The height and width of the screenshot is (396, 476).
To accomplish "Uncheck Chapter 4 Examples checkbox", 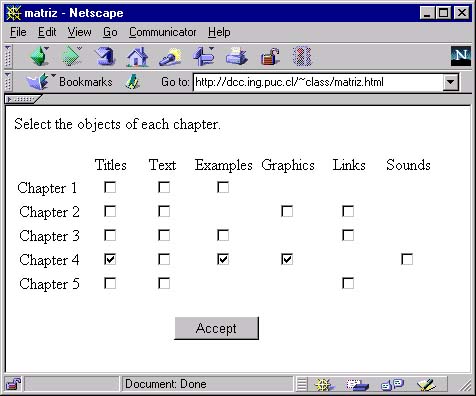I will pos(223,259).
